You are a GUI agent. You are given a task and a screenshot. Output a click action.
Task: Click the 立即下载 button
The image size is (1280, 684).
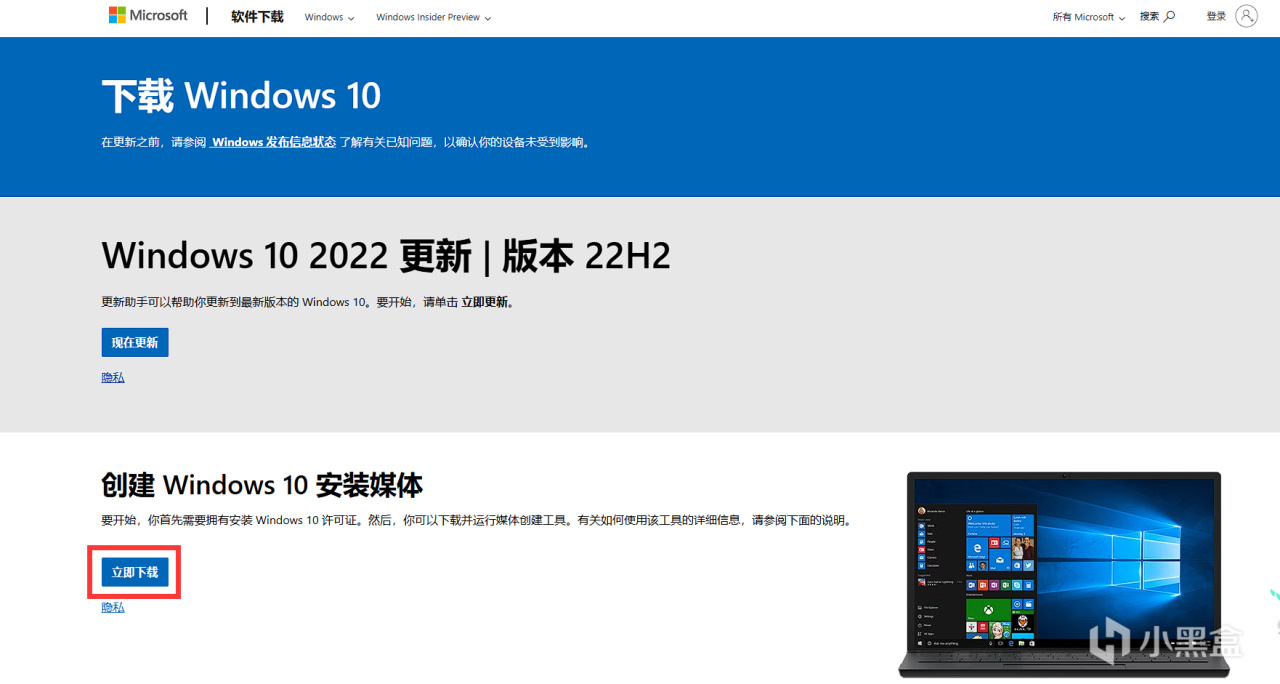point(135,572)
